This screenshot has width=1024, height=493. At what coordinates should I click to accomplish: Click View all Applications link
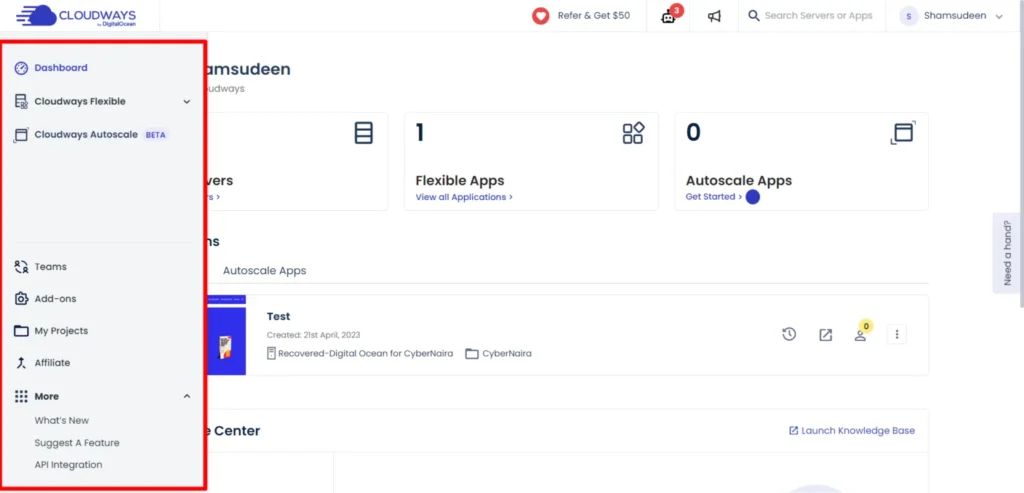(x=464, y=197)
